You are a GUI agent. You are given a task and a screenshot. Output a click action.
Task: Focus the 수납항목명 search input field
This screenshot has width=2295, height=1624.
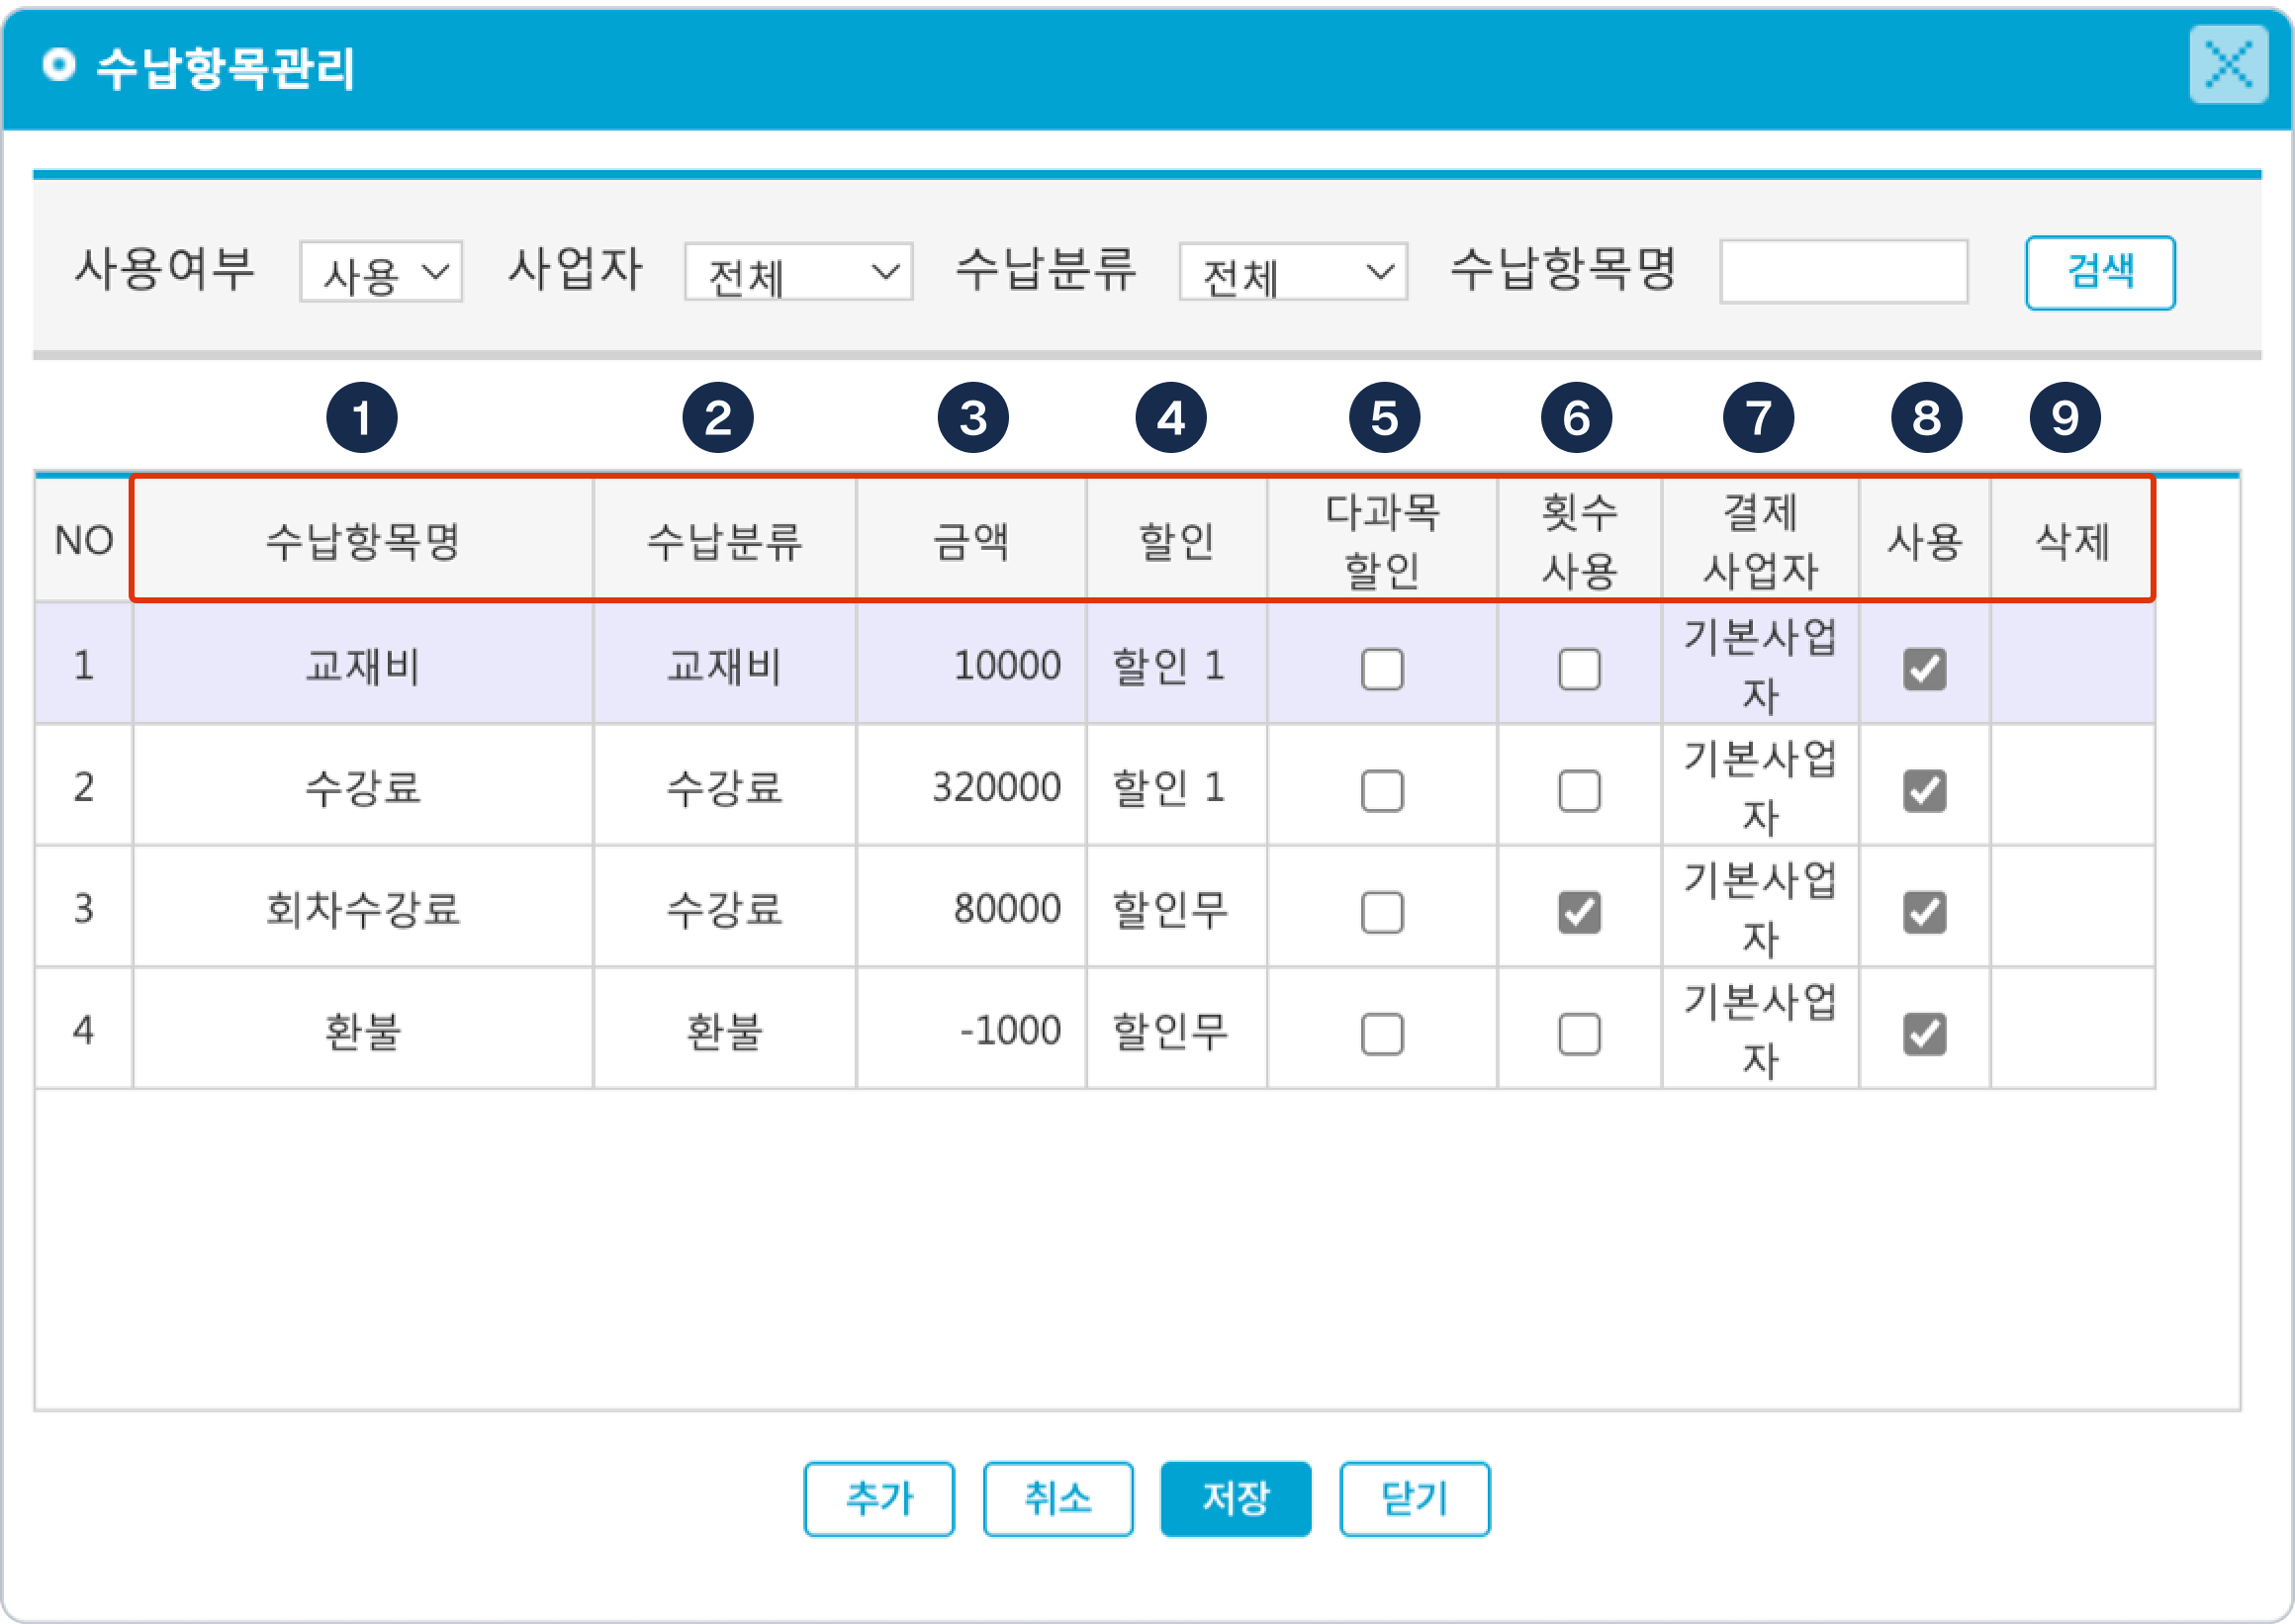coord(1843,272)
